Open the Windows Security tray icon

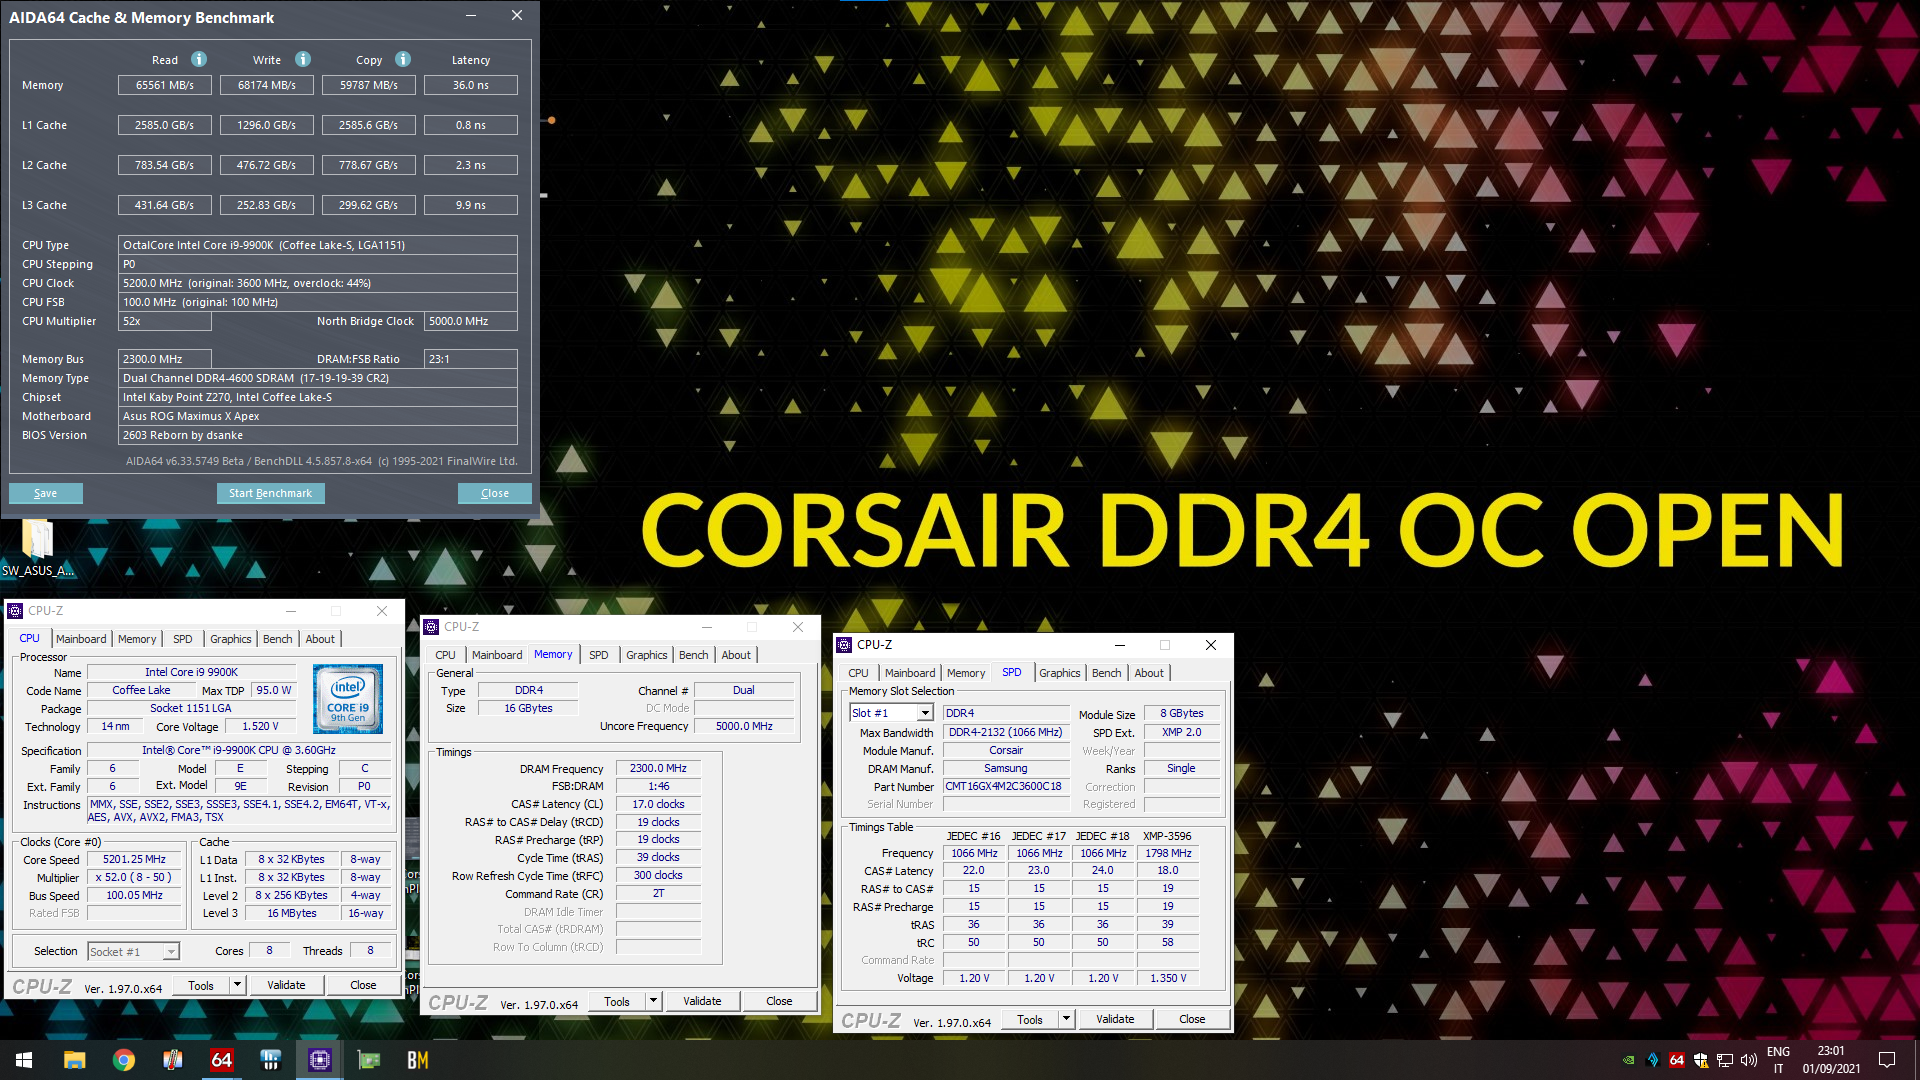(1701, 1060)
